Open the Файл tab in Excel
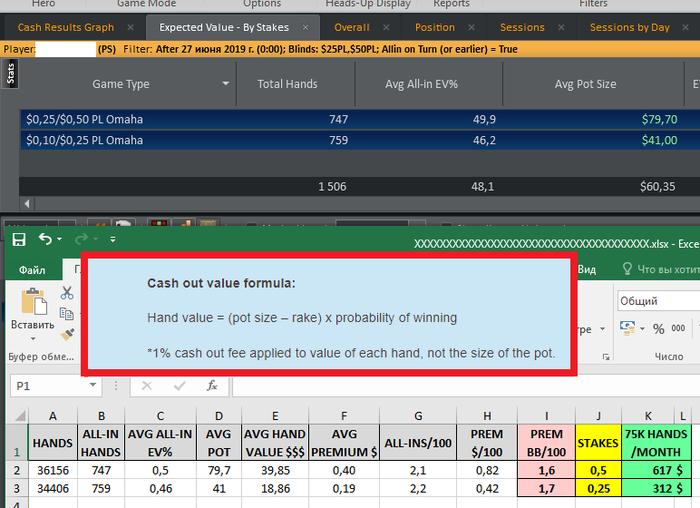This screenshot has height=508, width=700. click(x=32, y=270)
